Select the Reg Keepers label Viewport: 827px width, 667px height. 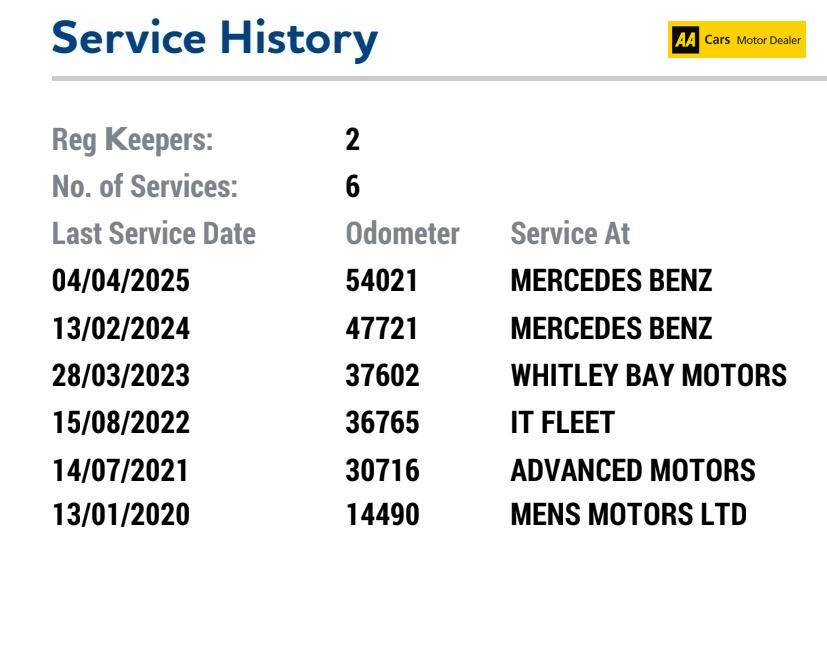132,140
